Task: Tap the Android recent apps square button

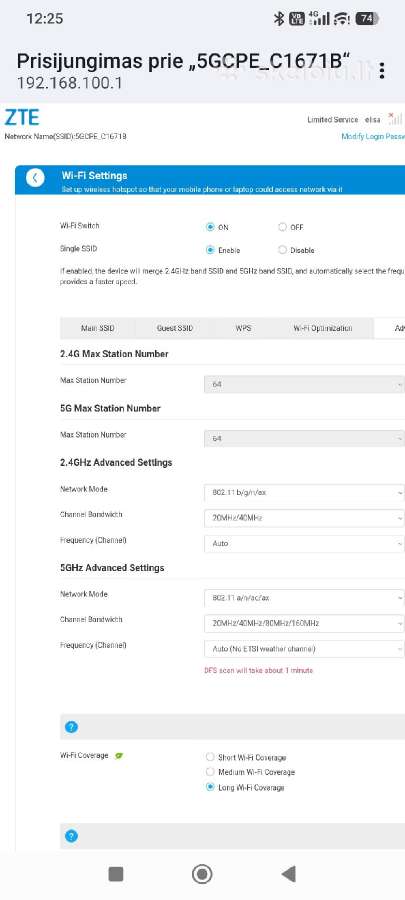Action: 116,874
